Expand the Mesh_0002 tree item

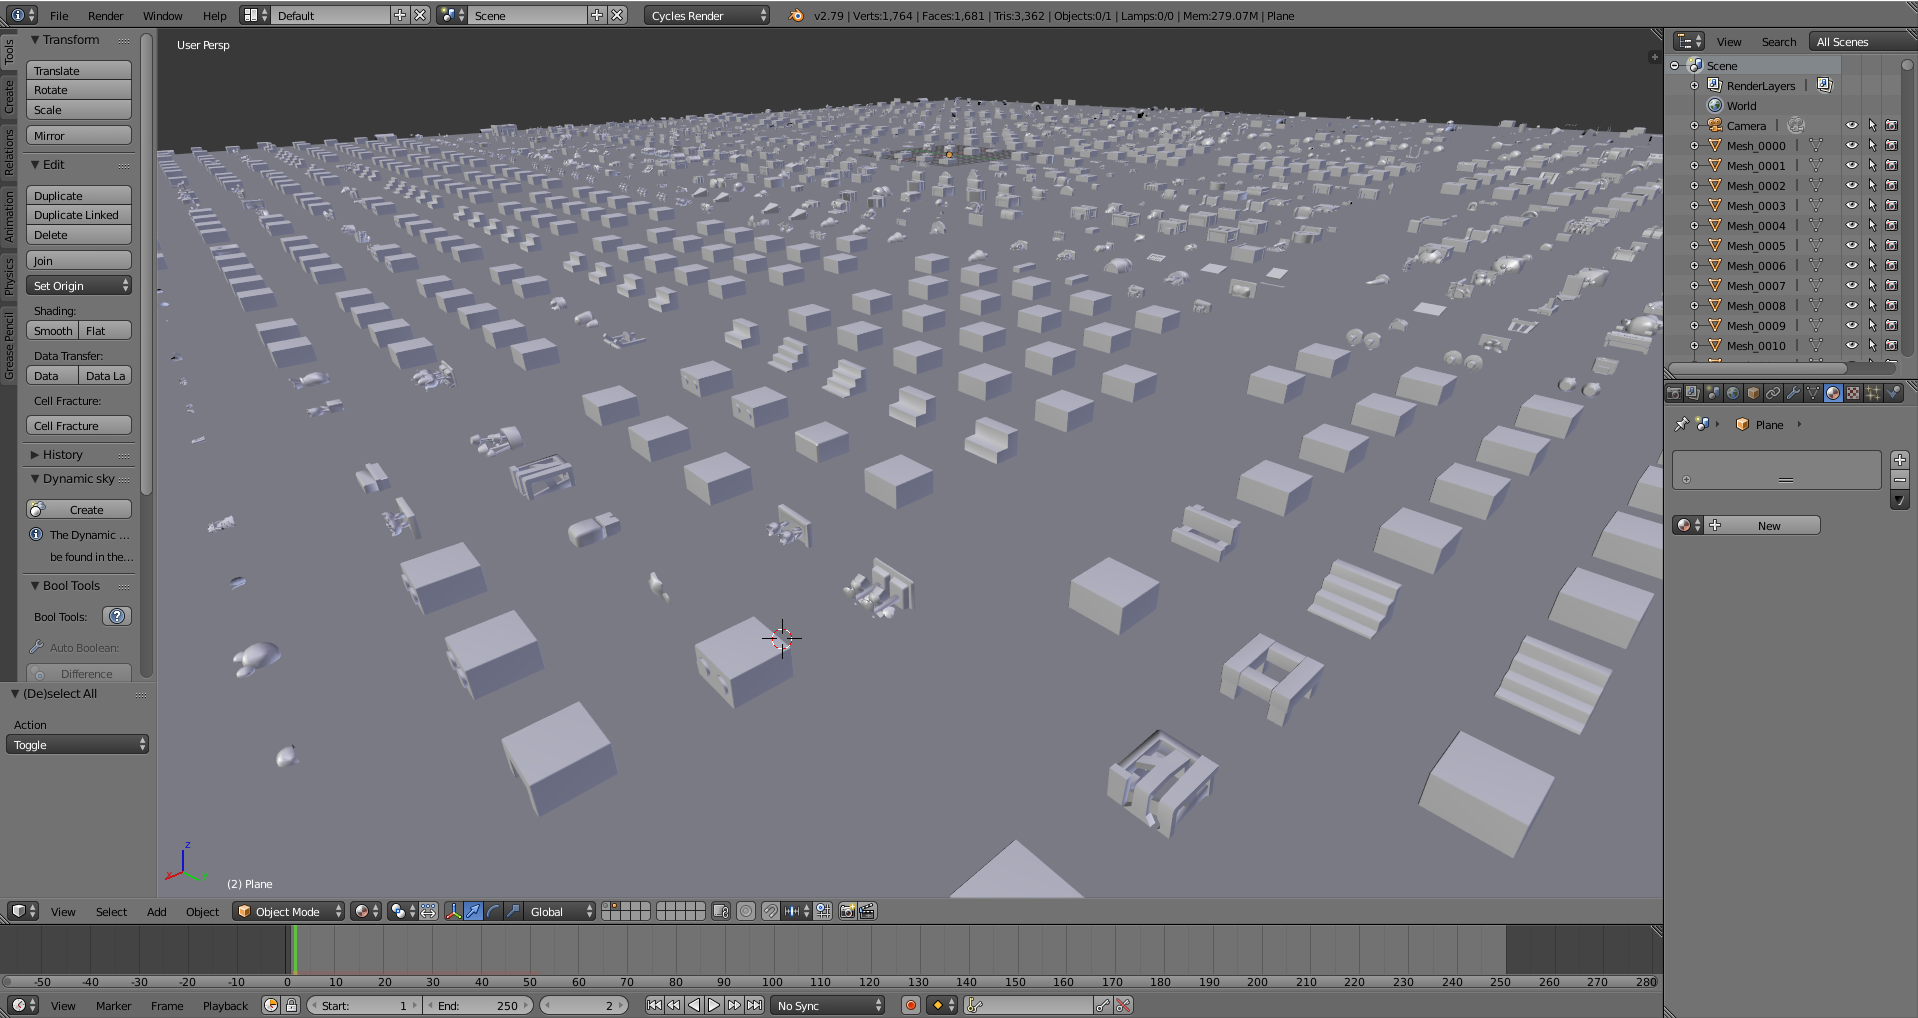pos(1695,185)
